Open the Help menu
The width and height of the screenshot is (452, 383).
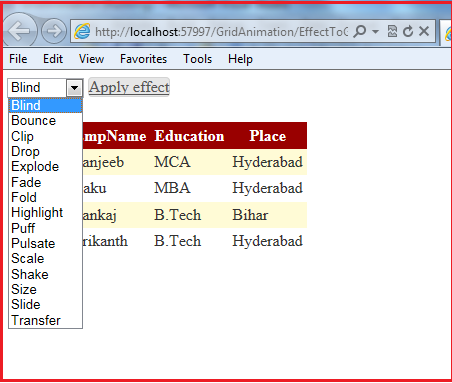(240, 59)
